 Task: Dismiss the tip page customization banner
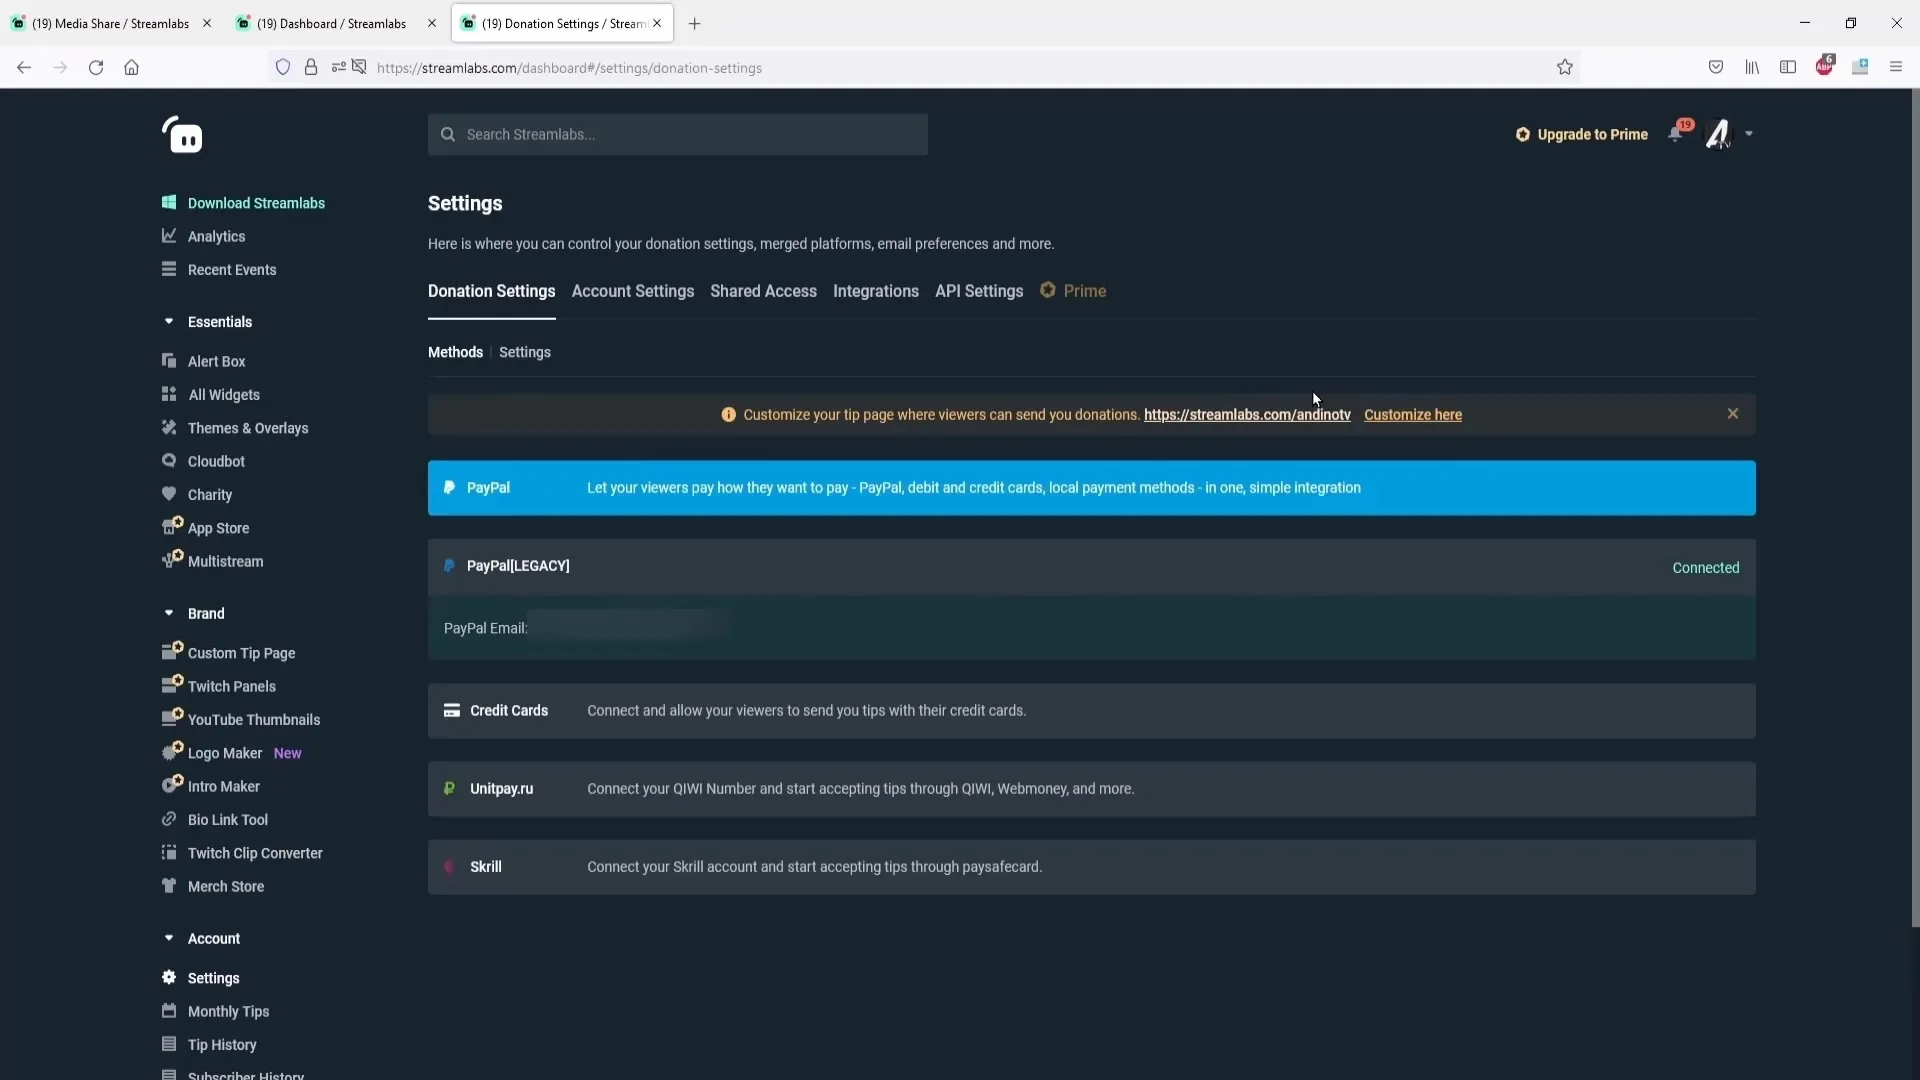(x=1733, y=414)
